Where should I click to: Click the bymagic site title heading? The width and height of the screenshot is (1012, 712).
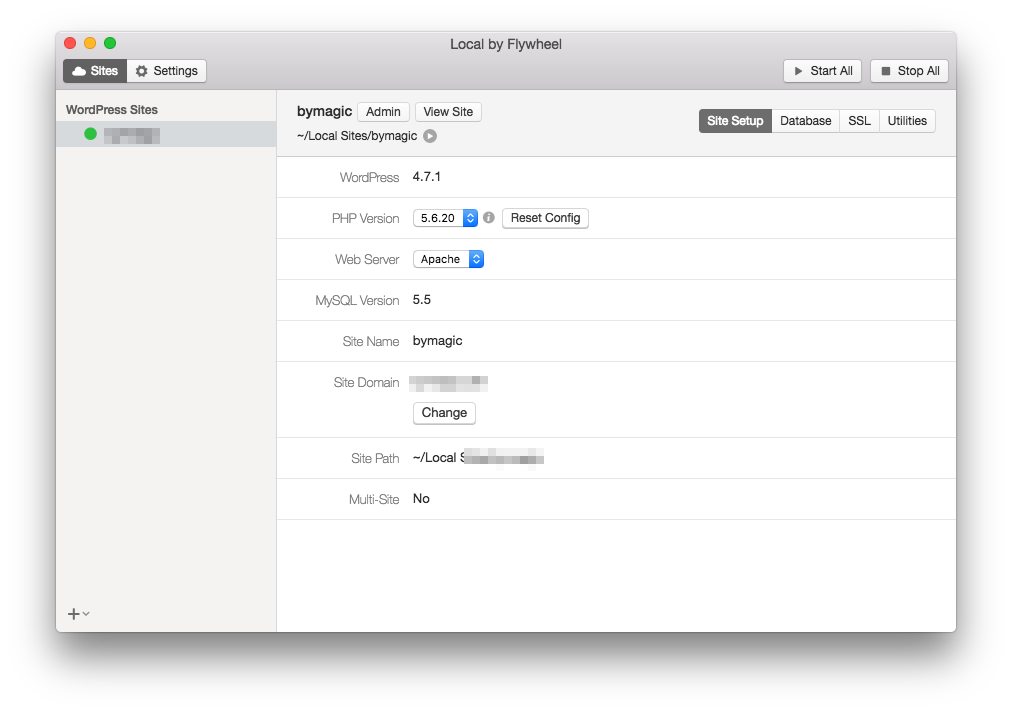(x=325, y=112)
